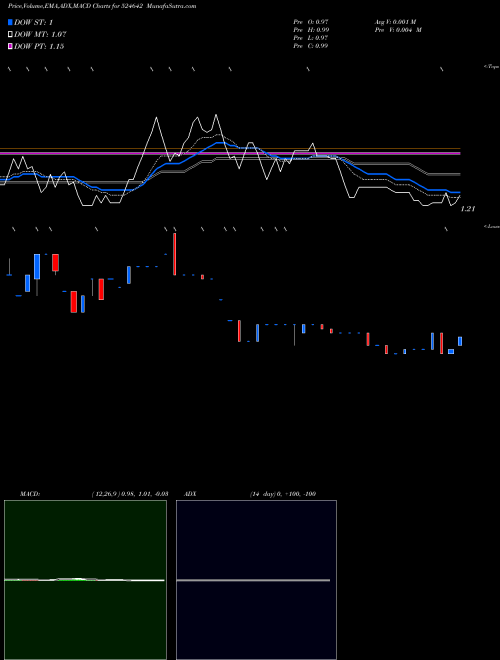The height and width of the screenshot is (660, 500).
Task: Click the white DOW MT legend swatch
Action: tap(10, 35)
